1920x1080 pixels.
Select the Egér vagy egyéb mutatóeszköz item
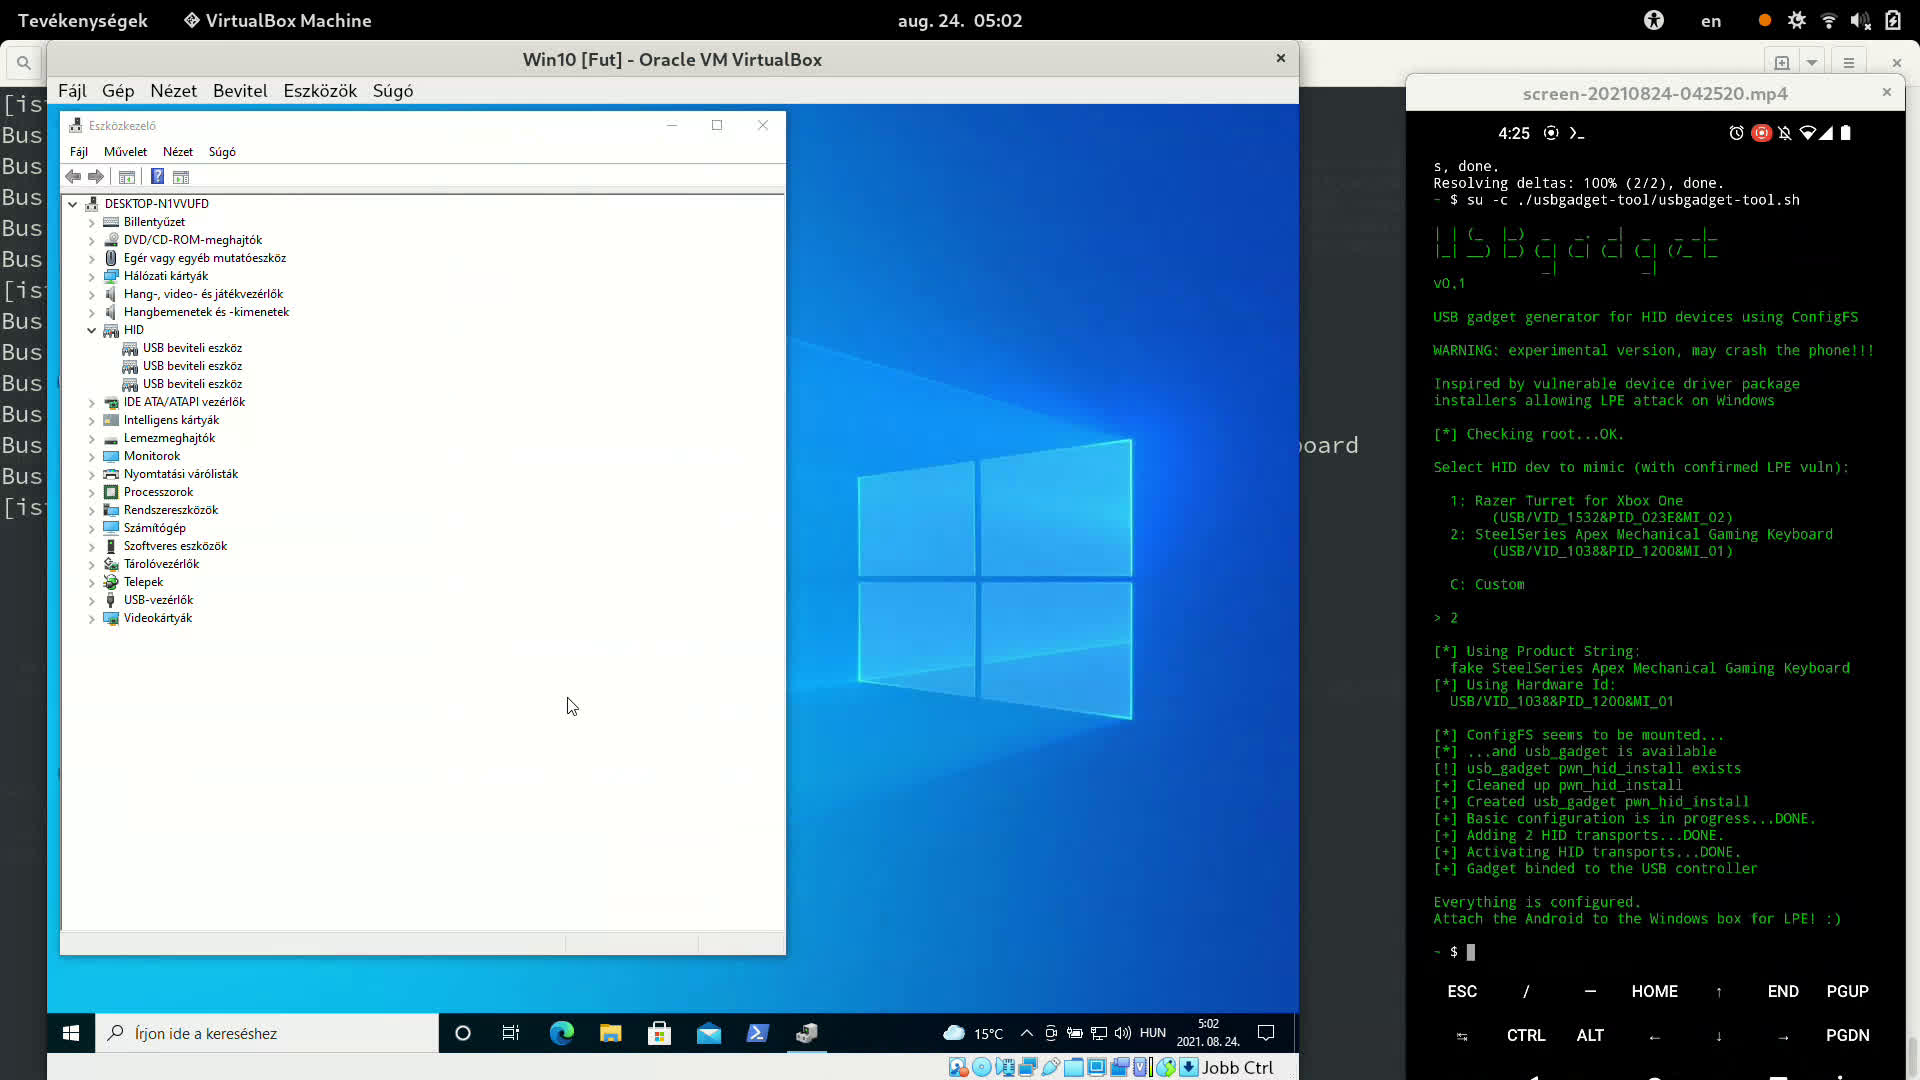pyautogui.click(x=205, y=258)
